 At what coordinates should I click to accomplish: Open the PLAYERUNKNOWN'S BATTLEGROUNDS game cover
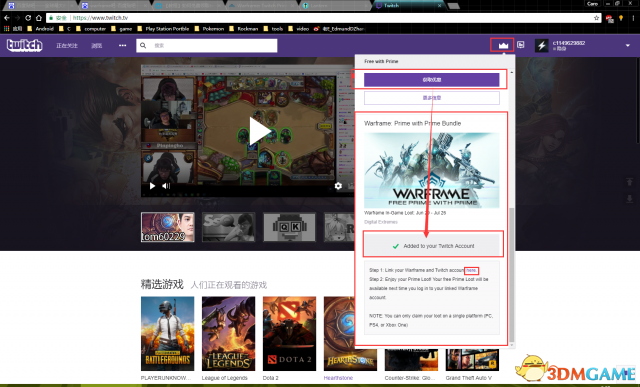167,334
